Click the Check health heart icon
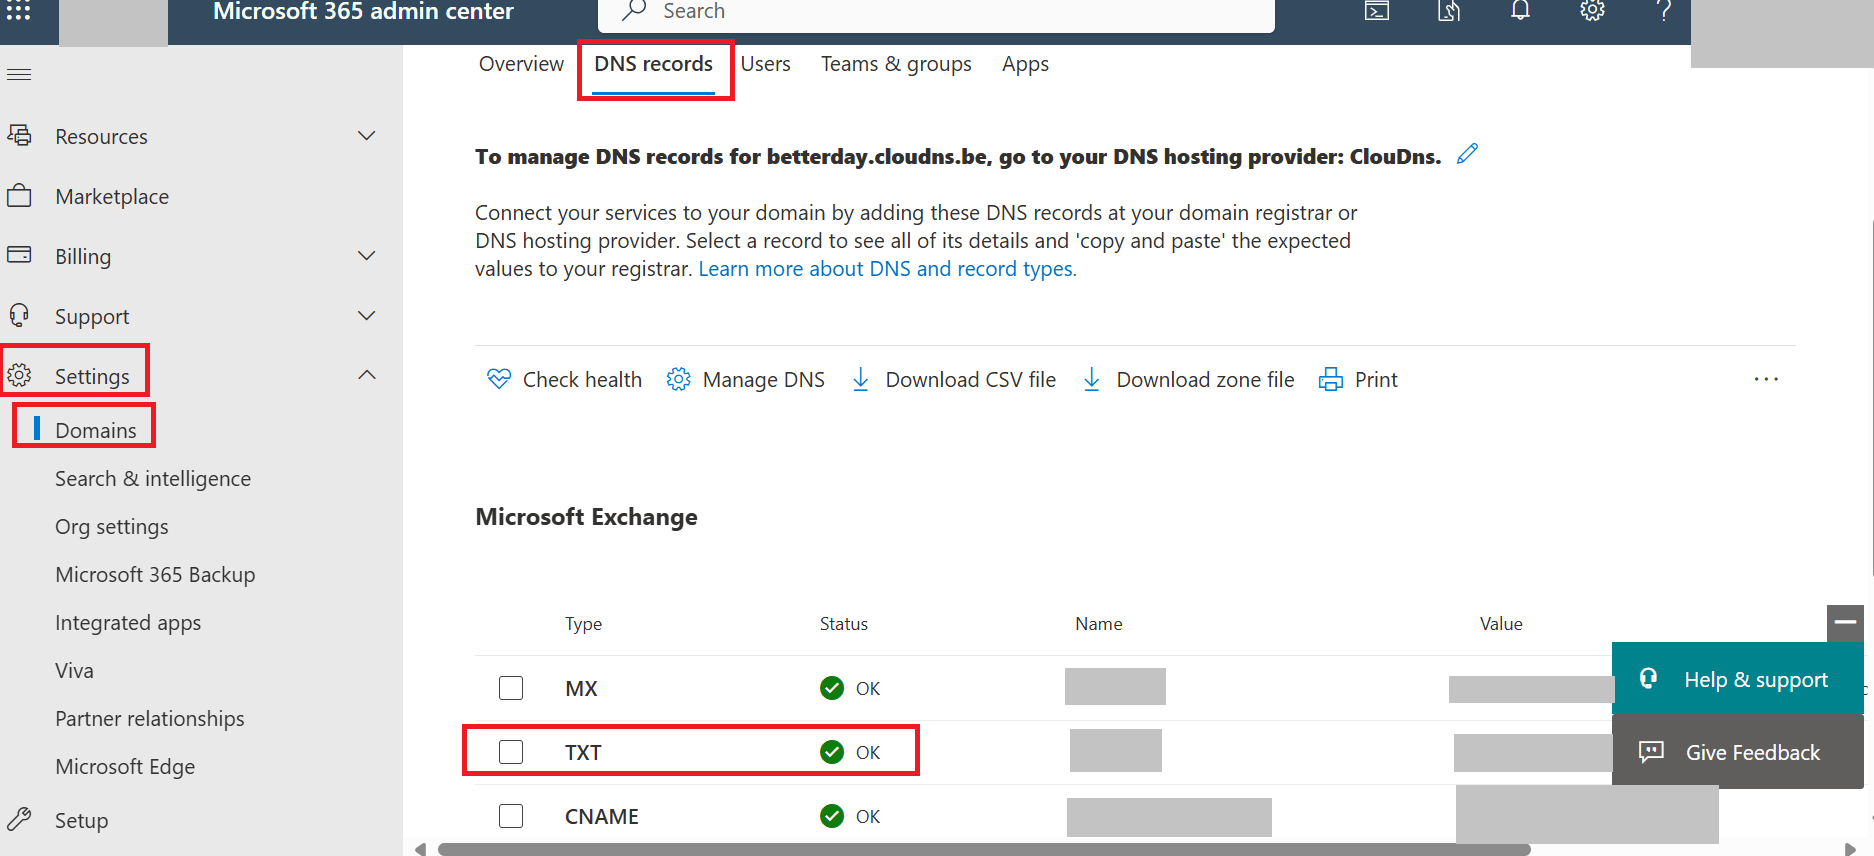 click(x=498, y=379)
